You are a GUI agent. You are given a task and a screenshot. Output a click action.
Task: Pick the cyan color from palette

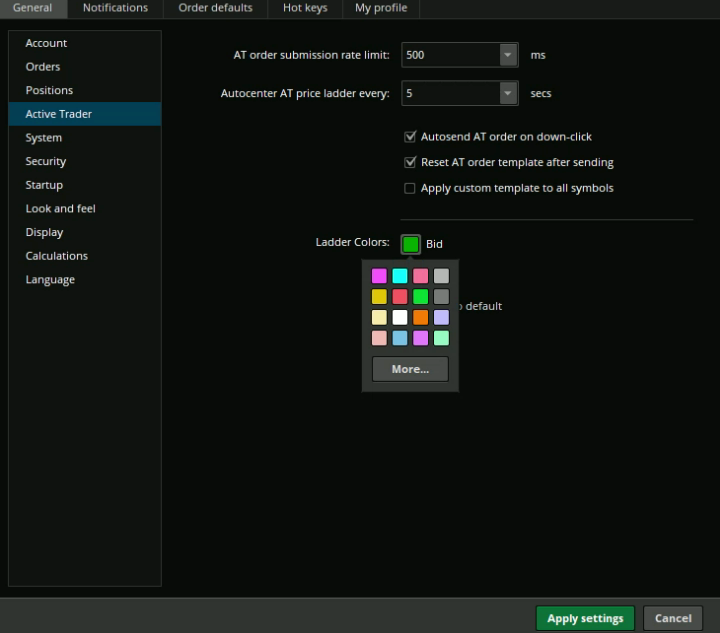click(x=400, y=276)
